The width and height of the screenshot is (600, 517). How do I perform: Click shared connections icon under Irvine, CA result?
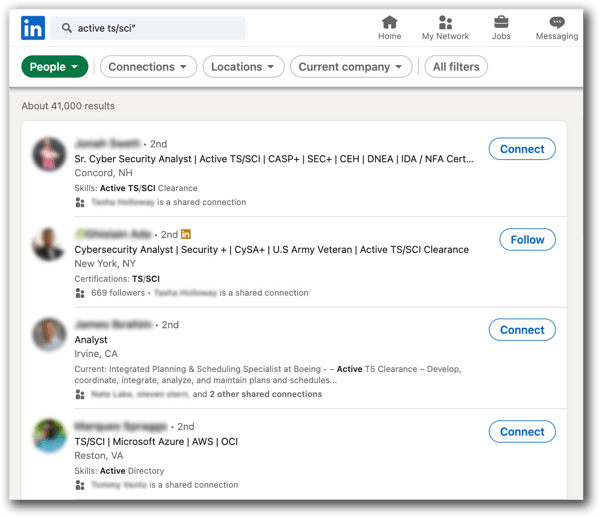click(x=80, y=394)
